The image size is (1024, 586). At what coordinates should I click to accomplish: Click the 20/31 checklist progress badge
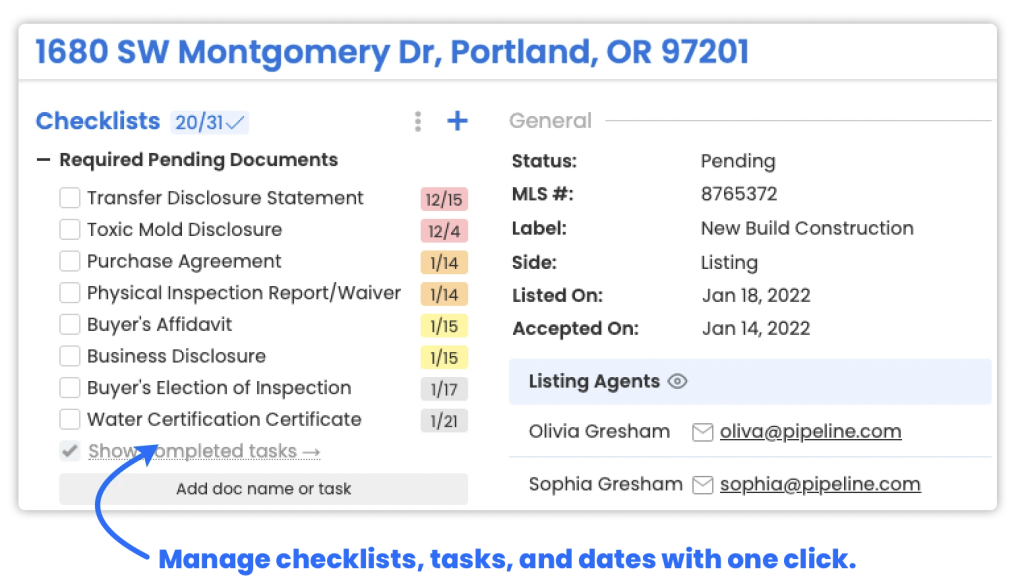point(209,123)
